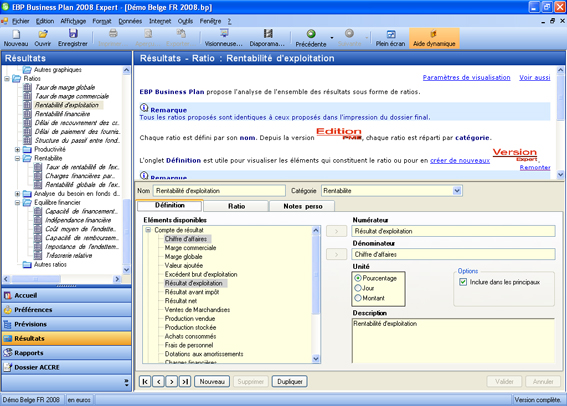Collapse the Ratios tree node

point(7,78)
